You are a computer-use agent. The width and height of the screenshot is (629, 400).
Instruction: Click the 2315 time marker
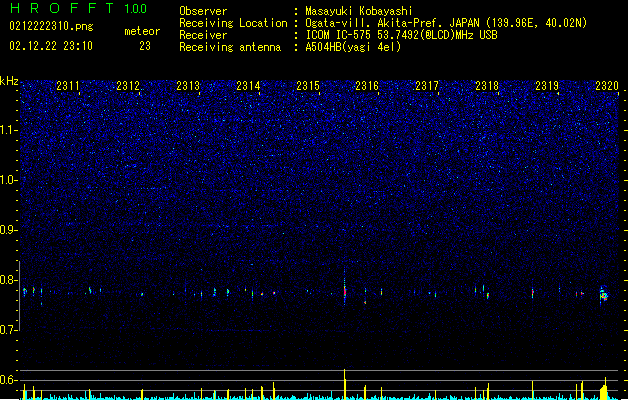pos(308,85)
